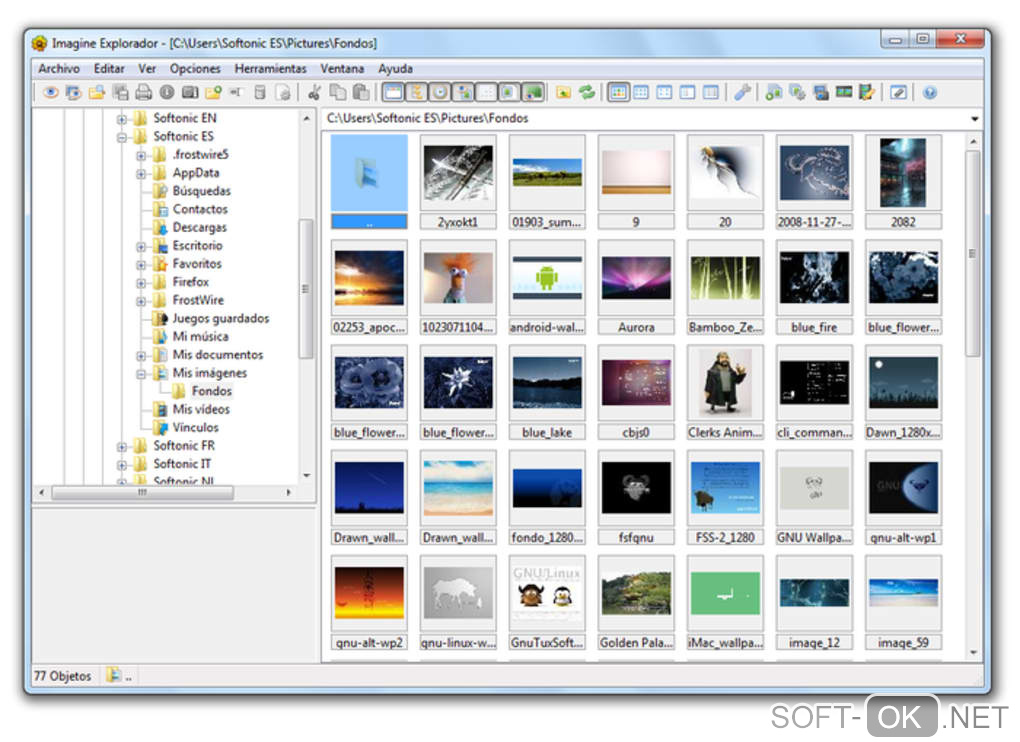
Task: Collapse the Mis imágenes folder node
Action: tap(141, 373)
